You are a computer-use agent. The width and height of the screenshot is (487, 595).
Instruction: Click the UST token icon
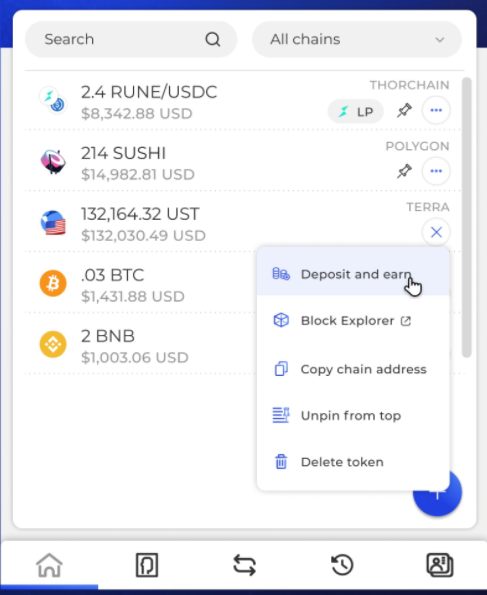(53, 223)
